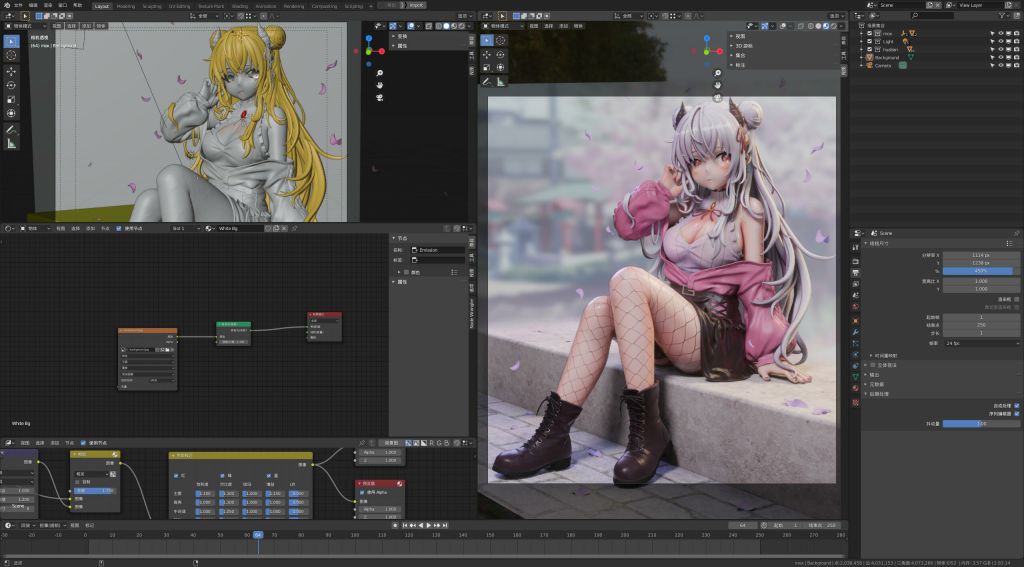This screenshot has height=567, width=1024.
Task: Expand the 3D 游标 panel in right sidebar
Action: tap(743, 46)
